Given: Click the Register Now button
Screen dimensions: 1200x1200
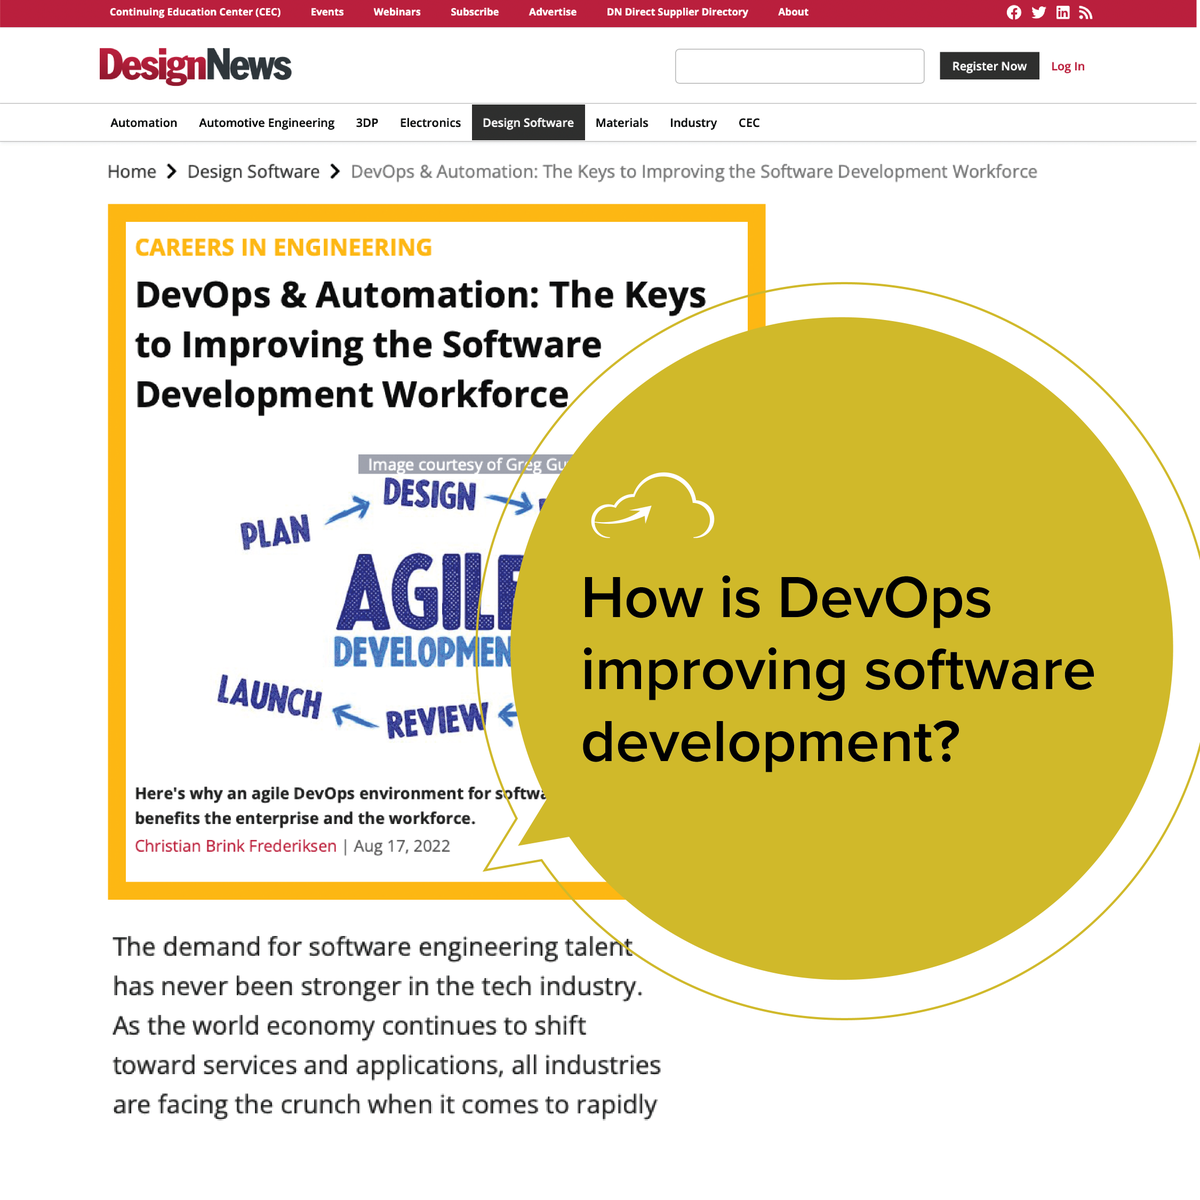Looking at the screenshot, I should coord(989,66).
